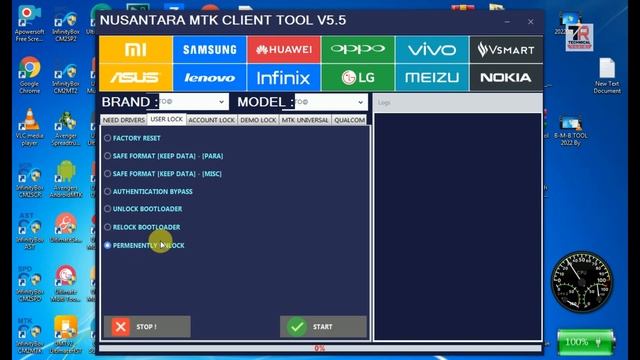This screenshot has width=640, height=360.
Task: Select the Vsmart brand tile
Action: pos(506,49)
